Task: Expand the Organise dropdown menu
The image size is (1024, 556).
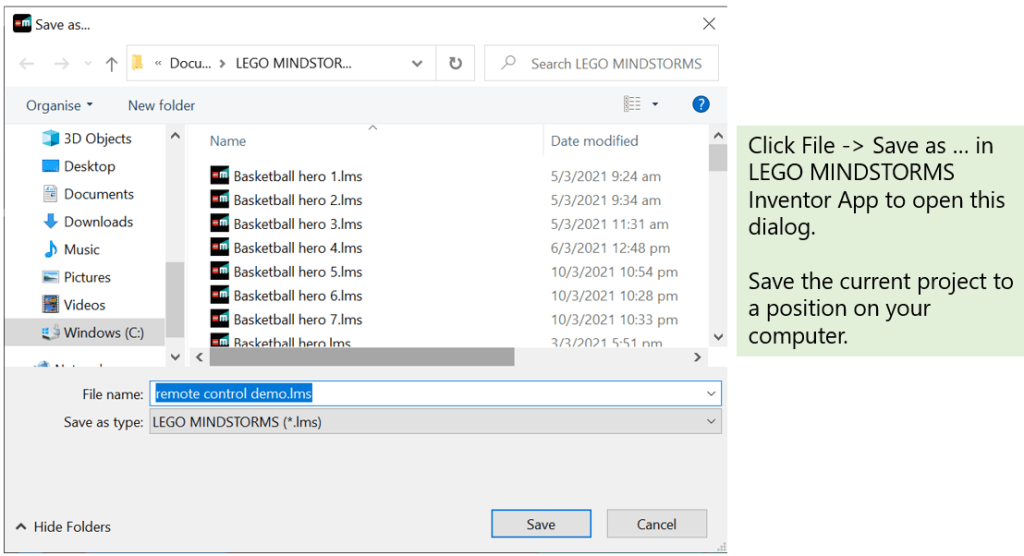Action: point(59,105)
